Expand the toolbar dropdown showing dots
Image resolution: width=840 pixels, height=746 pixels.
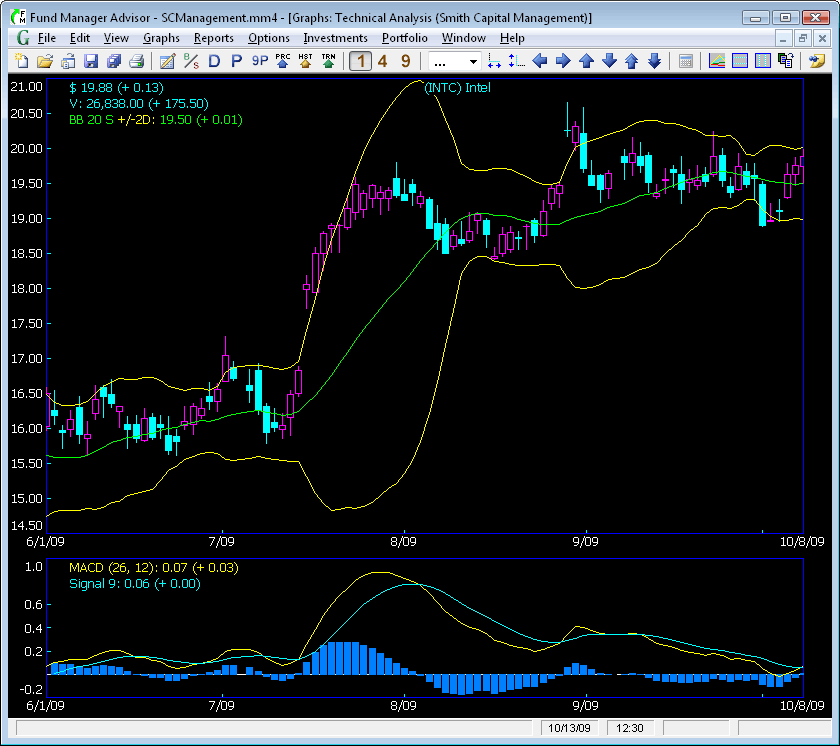click(454, 62)
